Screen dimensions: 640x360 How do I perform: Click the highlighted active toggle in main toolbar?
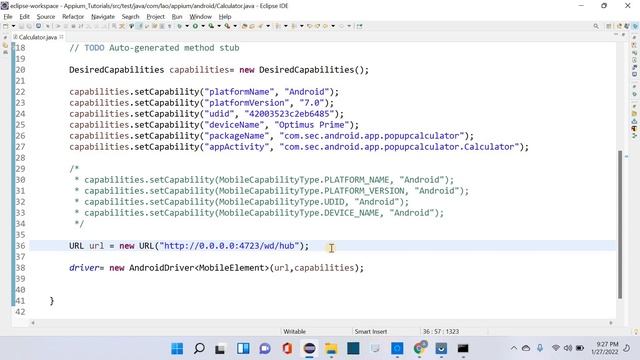click(140, 26)
